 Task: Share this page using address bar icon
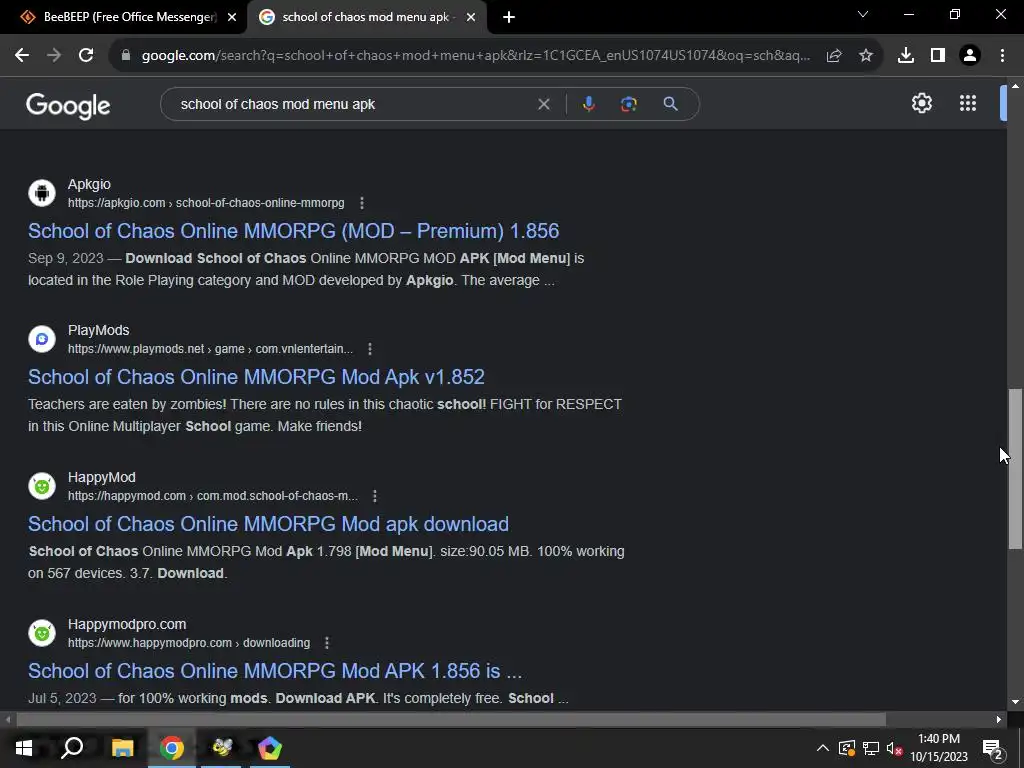(834, 56)
